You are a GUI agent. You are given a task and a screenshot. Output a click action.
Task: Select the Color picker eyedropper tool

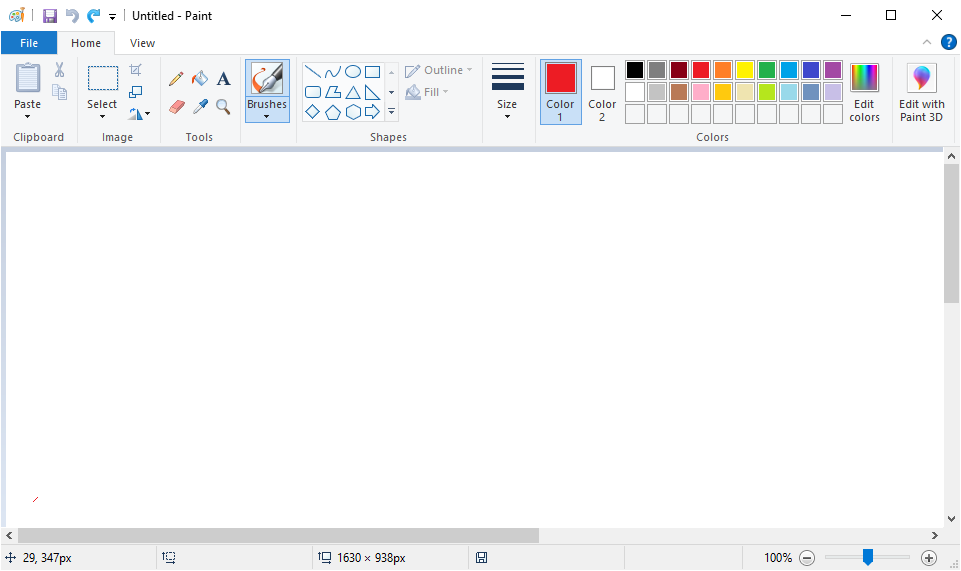(x=200, y=107)
